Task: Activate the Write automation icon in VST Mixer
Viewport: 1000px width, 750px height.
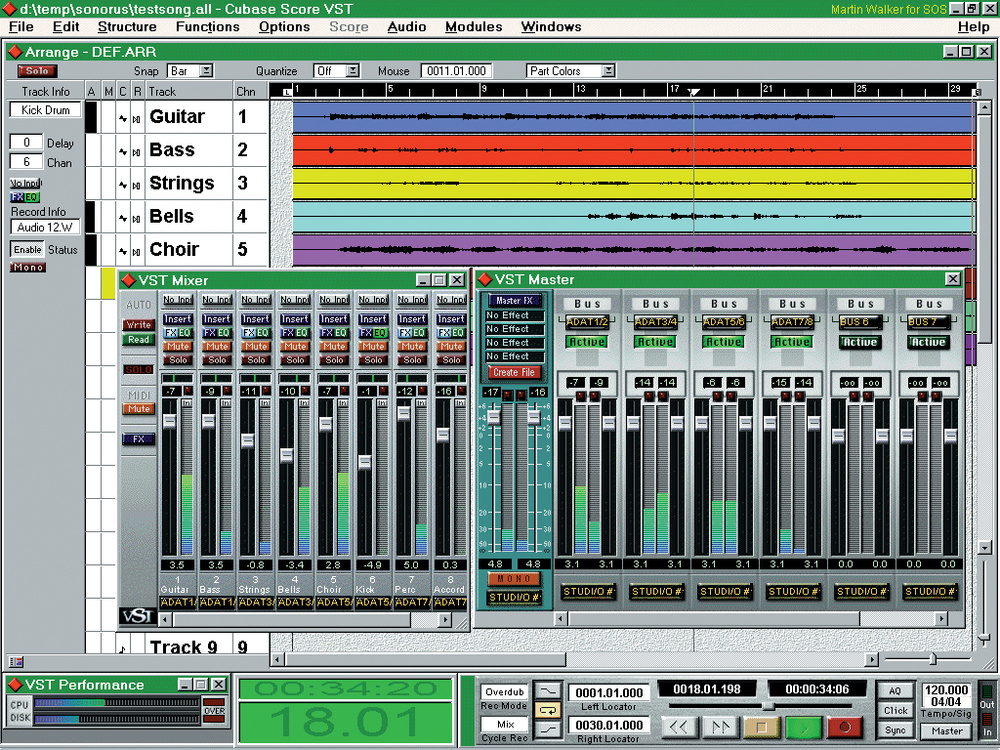Action: click(138, 324)
